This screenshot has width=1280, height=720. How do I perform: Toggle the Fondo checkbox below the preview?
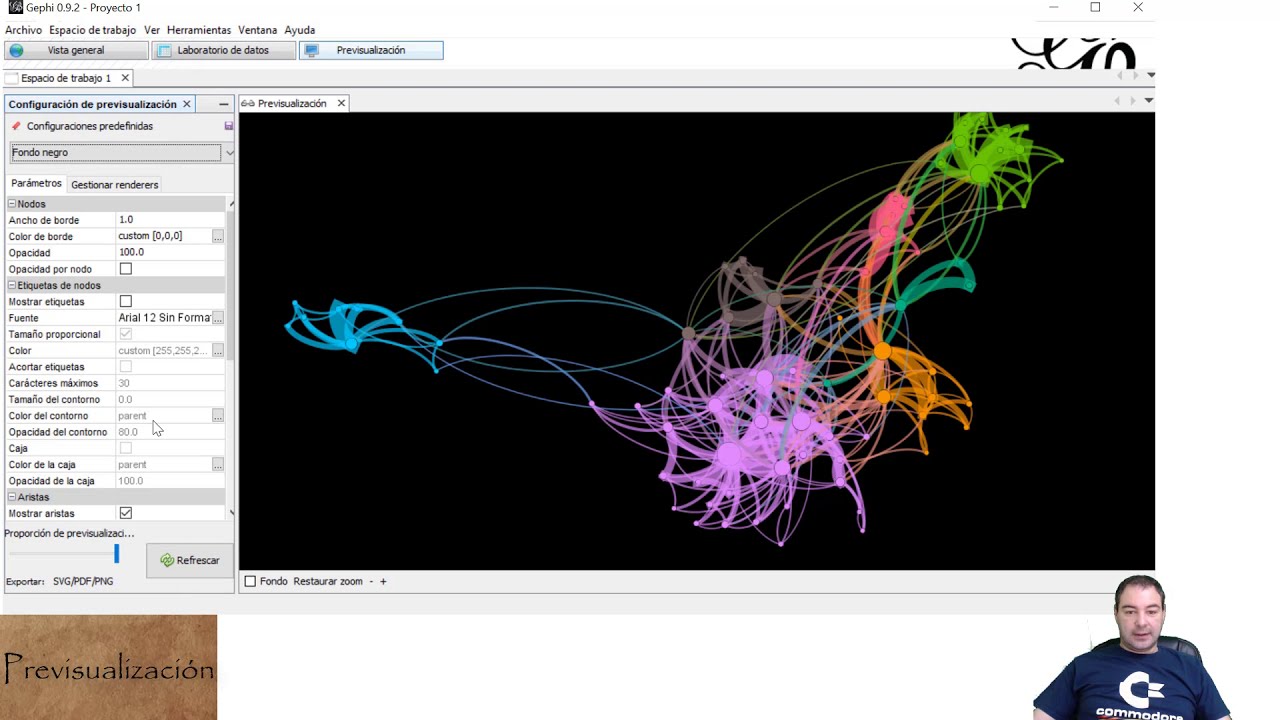click(x=250, y=581)
